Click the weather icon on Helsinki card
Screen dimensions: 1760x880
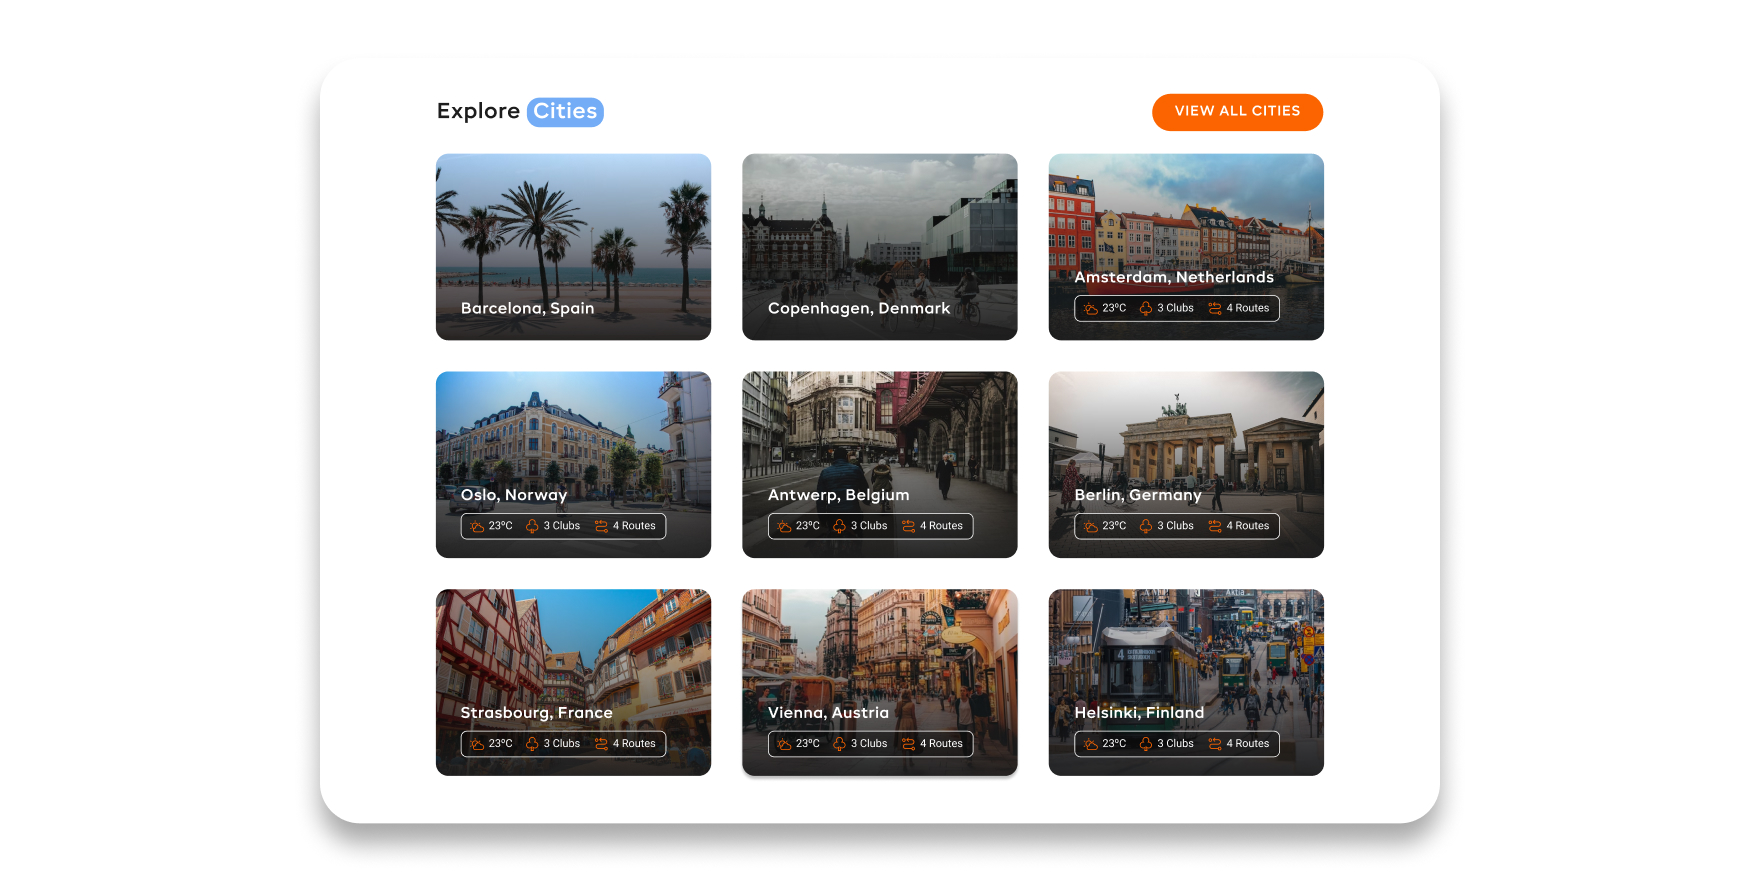pyautogui.click(x=1090, y=744)
